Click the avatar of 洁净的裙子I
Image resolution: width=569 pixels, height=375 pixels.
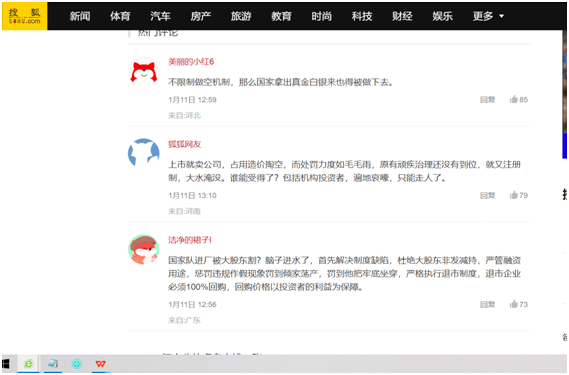[x=144, y=249]
